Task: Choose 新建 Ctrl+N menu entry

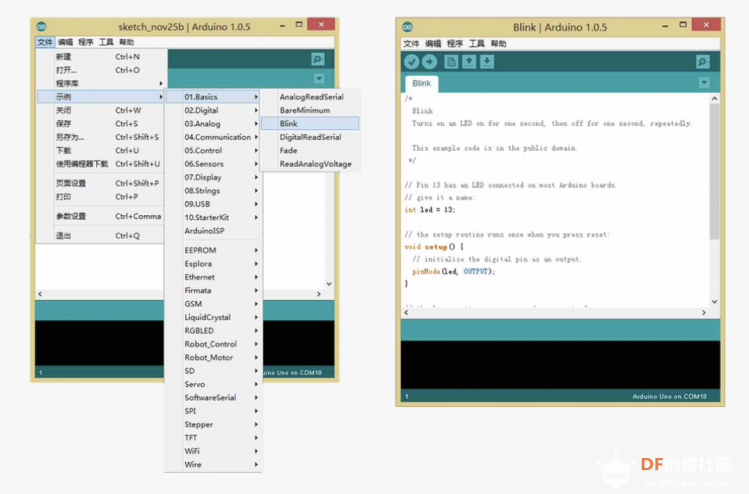Action: point(101,56)
